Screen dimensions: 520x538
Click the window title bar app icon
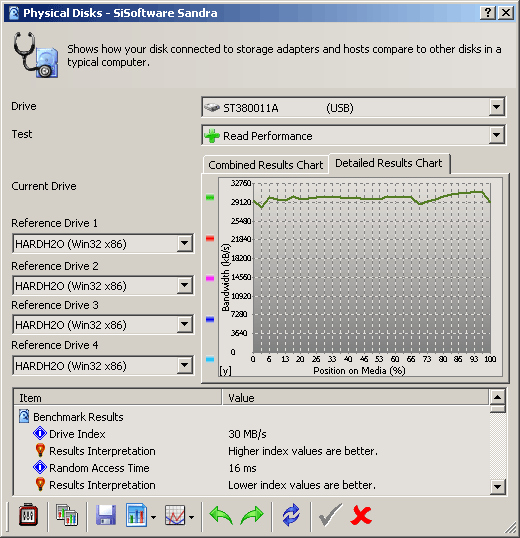tap(14, 13)
